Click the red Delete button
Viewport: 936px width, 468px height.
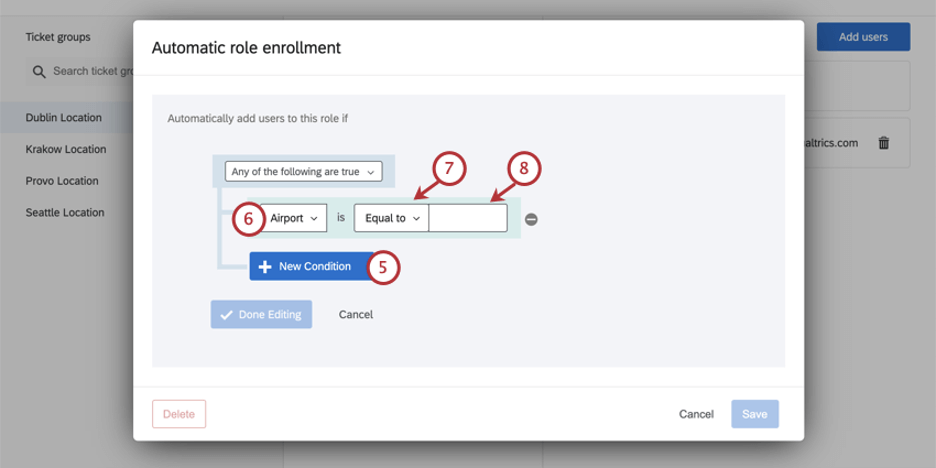179,414
